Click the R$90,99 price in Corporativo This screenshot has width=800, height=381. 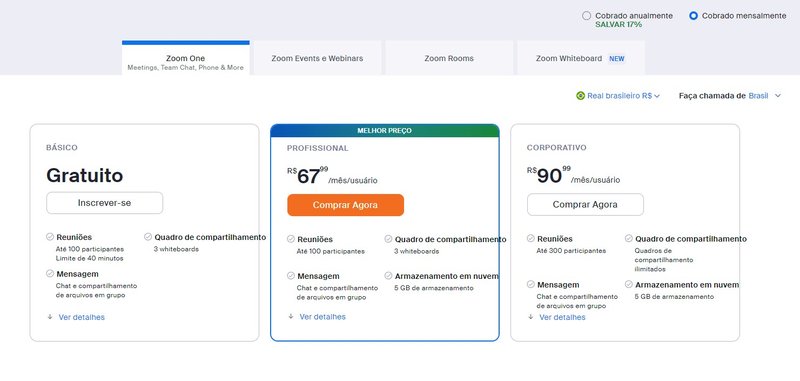click(x=549, y=175)
